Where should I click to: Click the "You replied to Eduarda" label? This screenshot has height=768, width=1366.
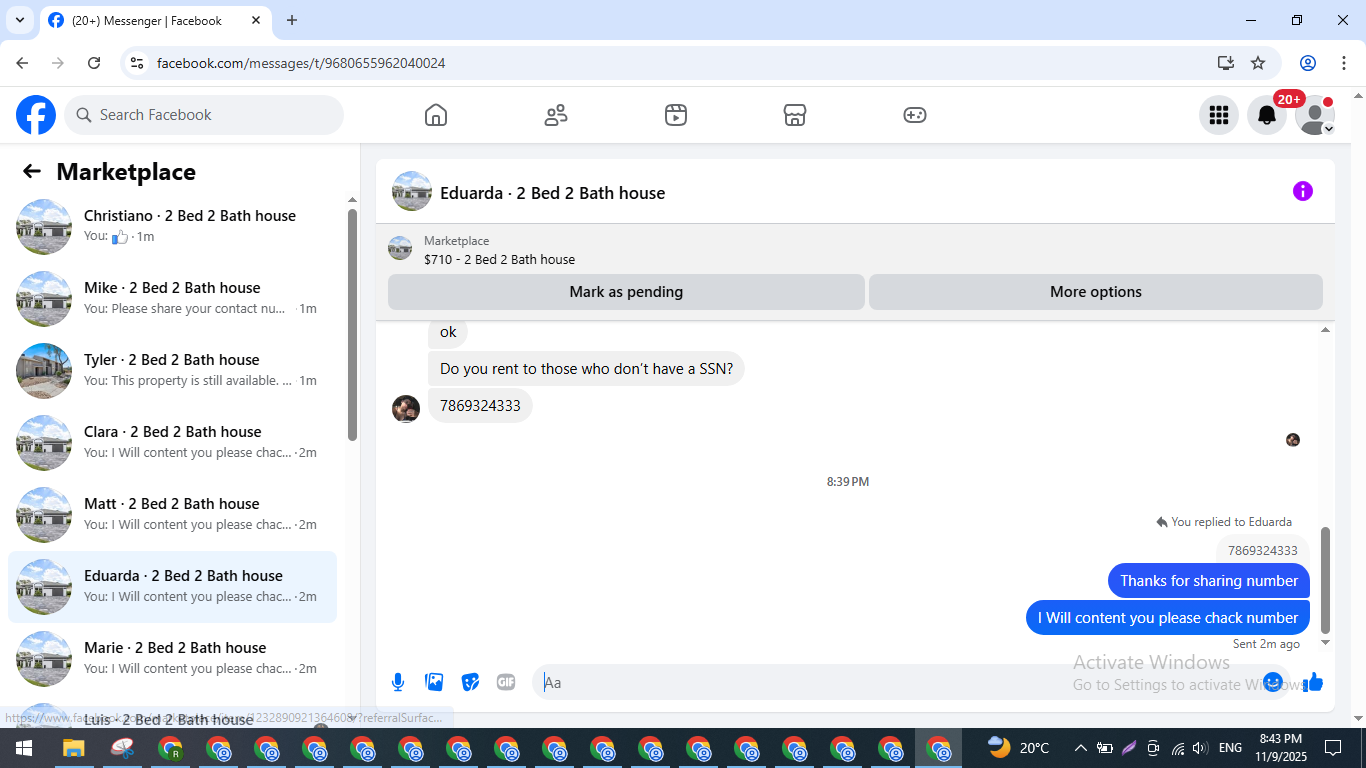click(1224, 522)
